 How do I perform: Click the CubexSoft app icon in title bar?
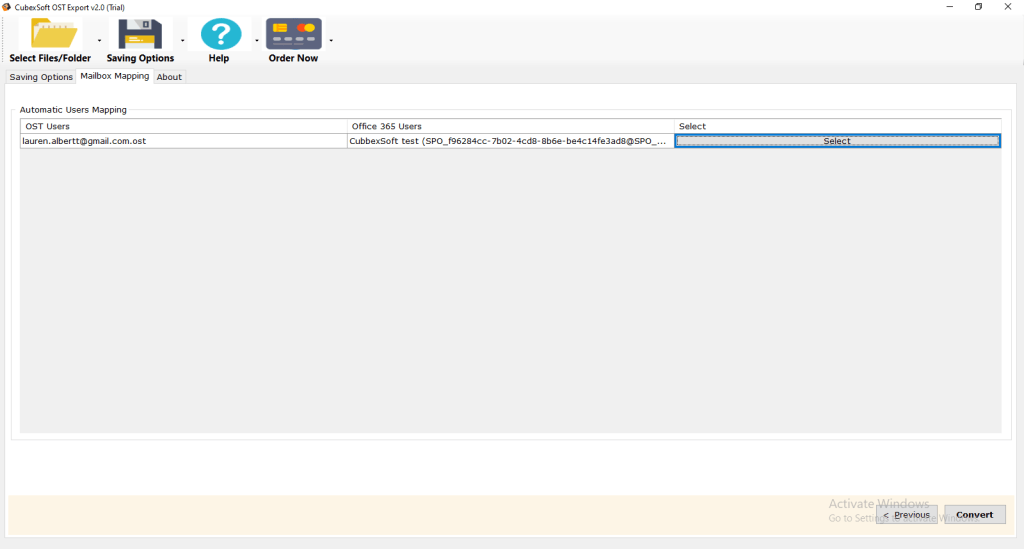click(7, 7)
